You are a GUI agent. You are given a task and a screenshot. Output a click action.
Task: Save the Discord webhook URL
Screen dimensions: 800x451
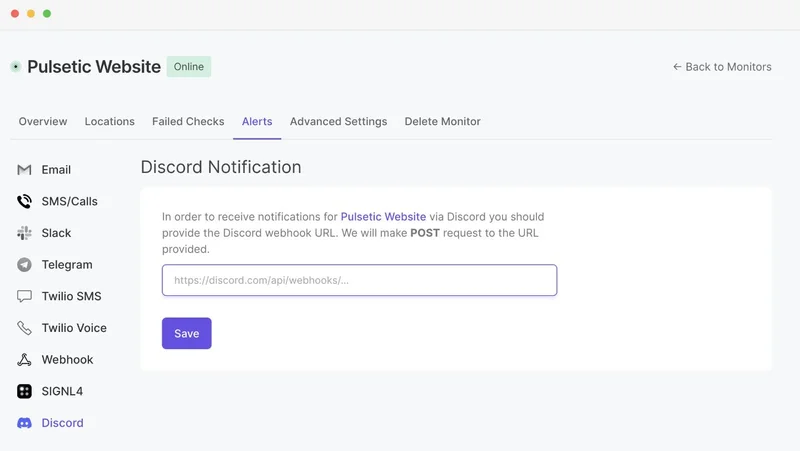coord(187,333)
